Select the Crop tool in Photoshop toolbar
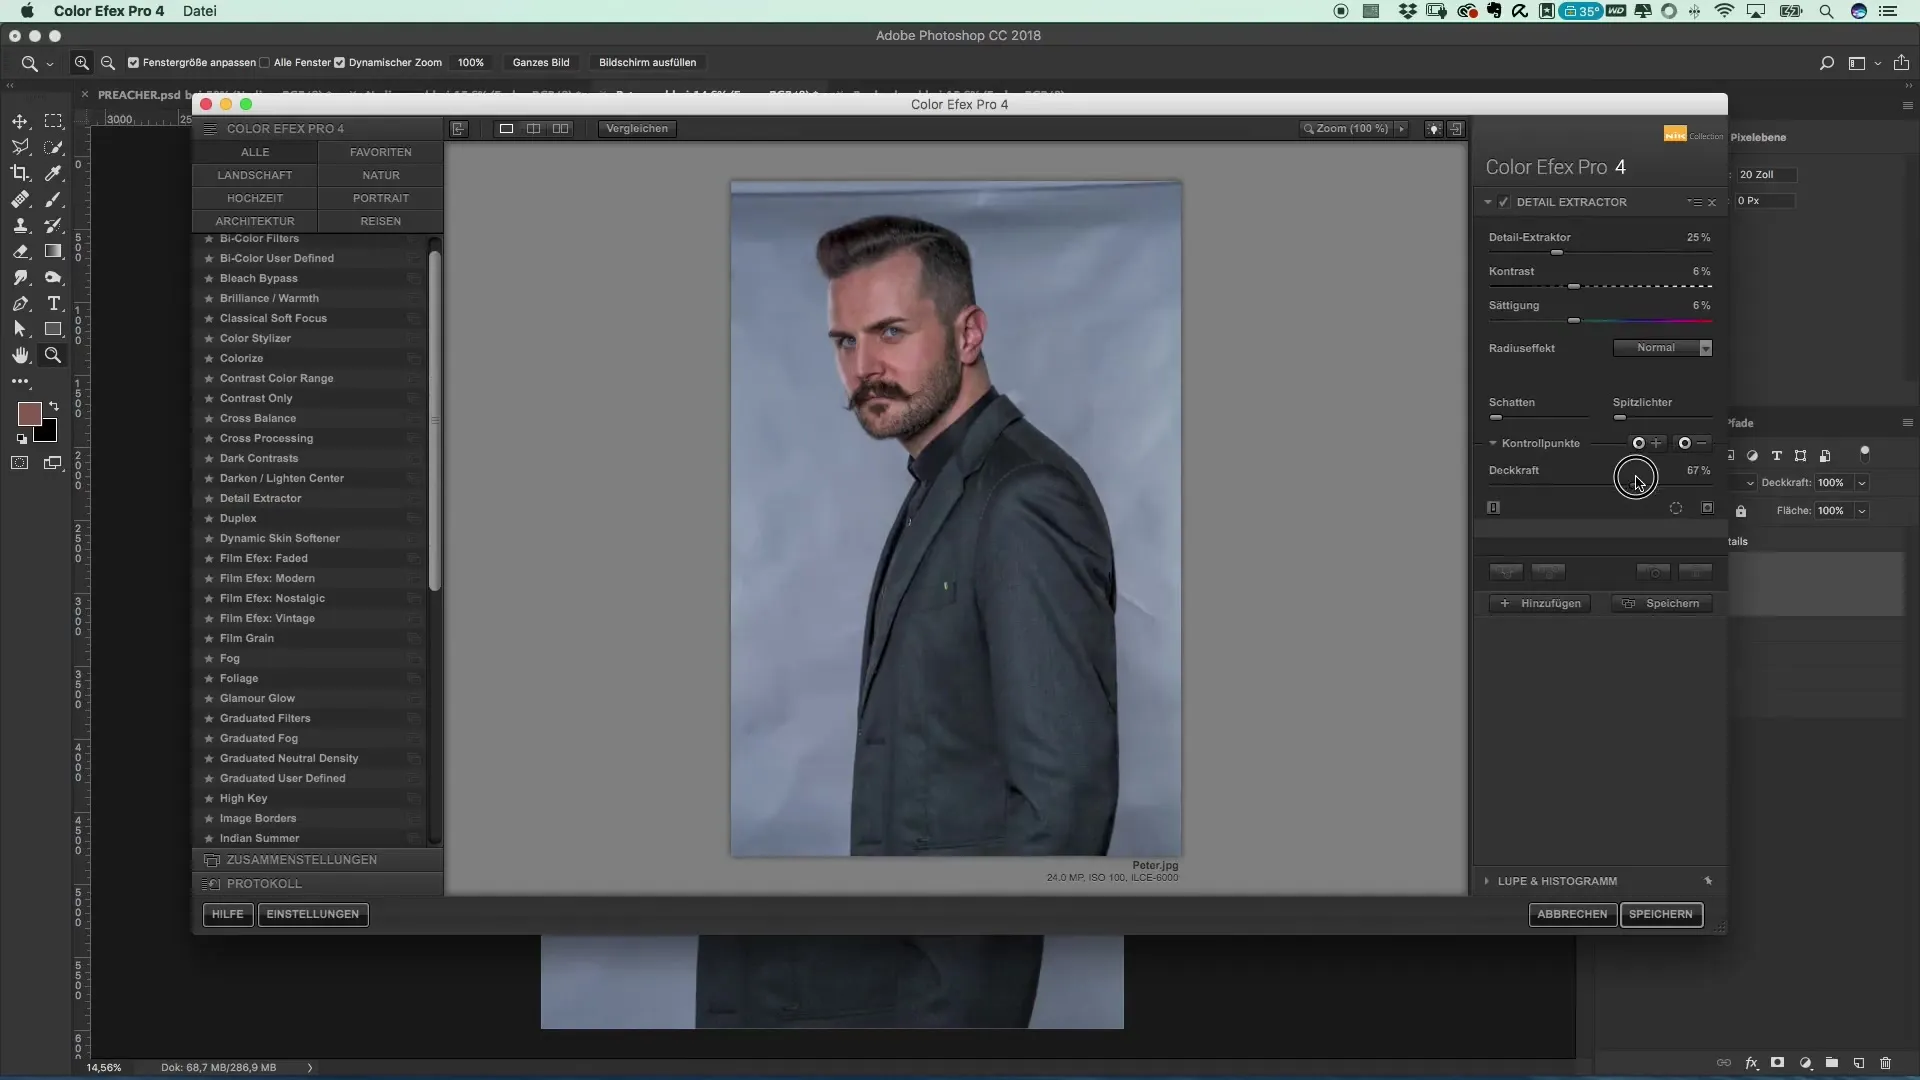Viewport: 1920px width, 1080px height. [19, 173]
